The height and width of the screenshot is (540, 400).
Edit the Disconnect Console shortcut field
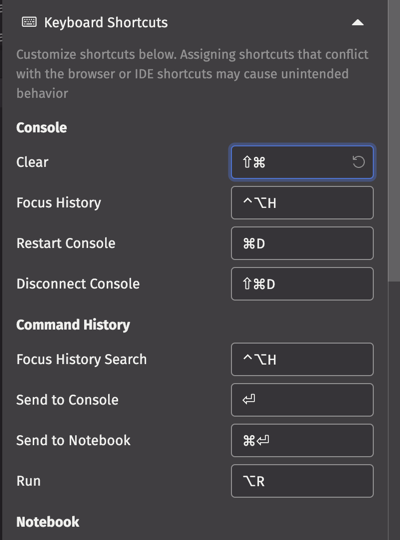[x=302, y=284]
